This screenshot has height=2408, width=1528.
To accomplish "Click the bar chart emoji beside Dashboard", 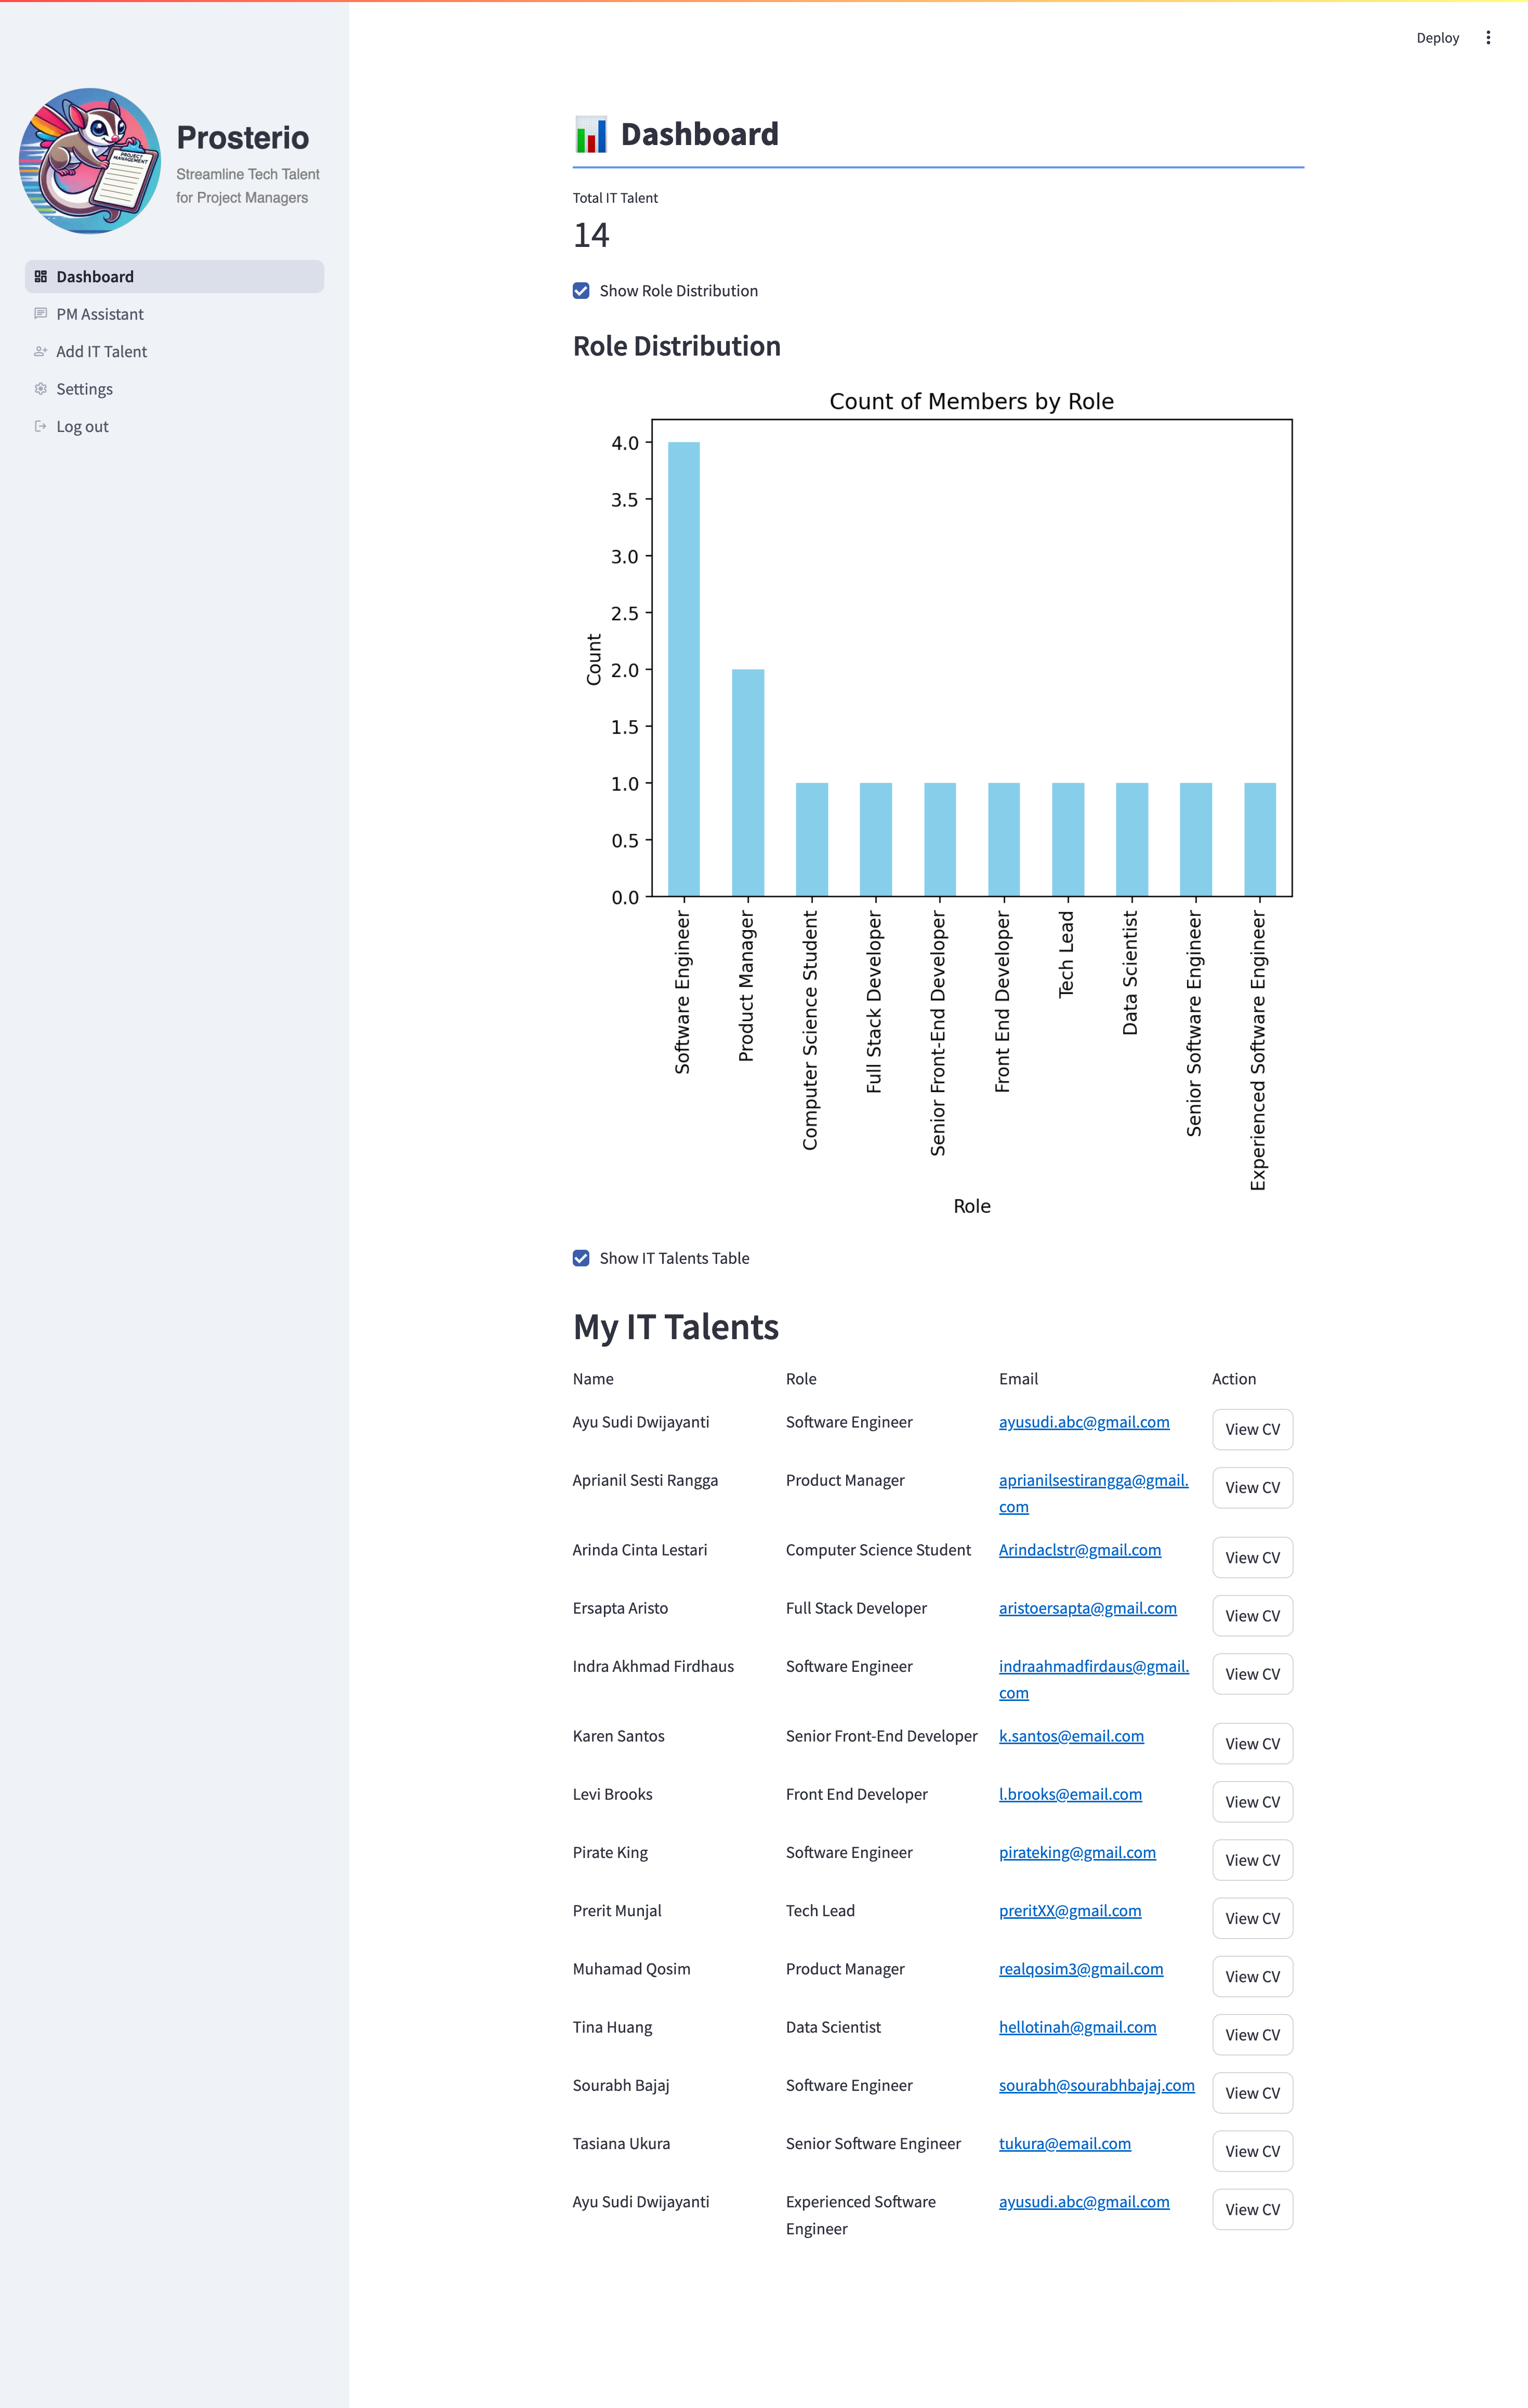I will pyautogui.click(x=591, y=135).
